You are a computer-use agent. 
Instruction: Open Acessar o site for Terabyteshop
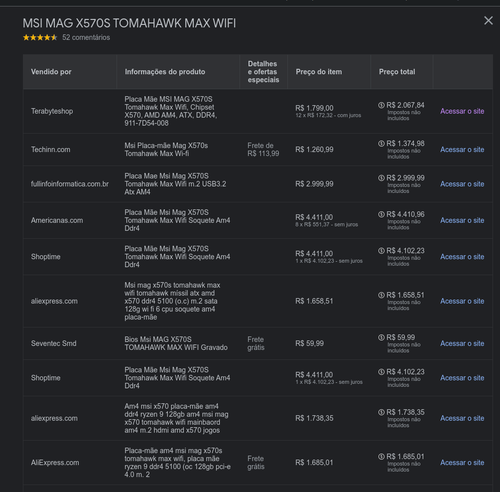(462, 111)
